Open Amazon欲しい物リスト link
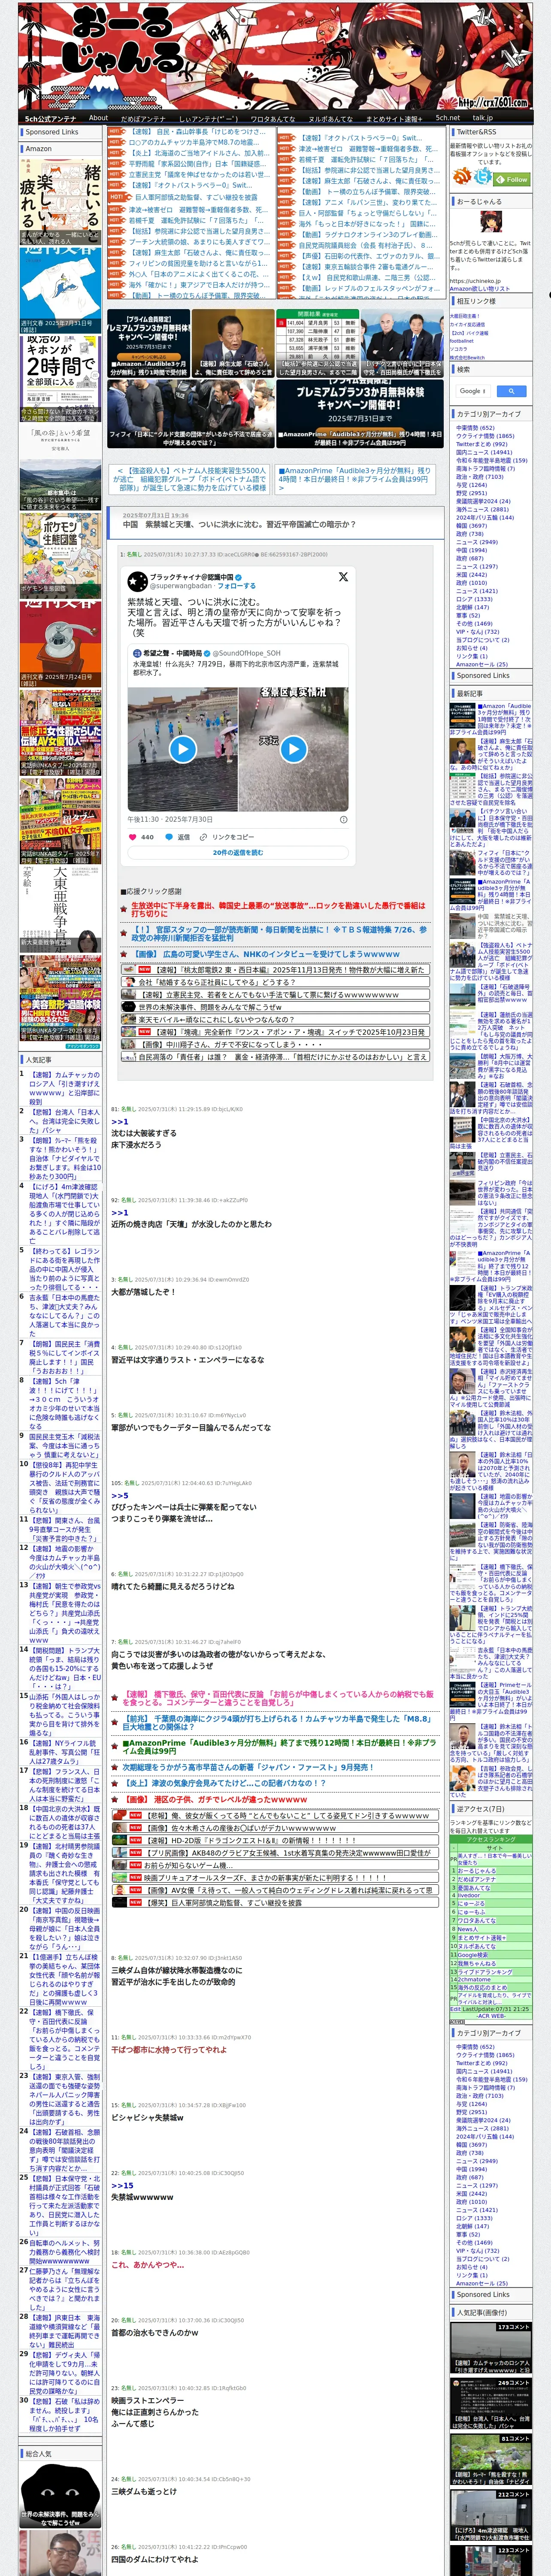 click(x=480, y=289)
